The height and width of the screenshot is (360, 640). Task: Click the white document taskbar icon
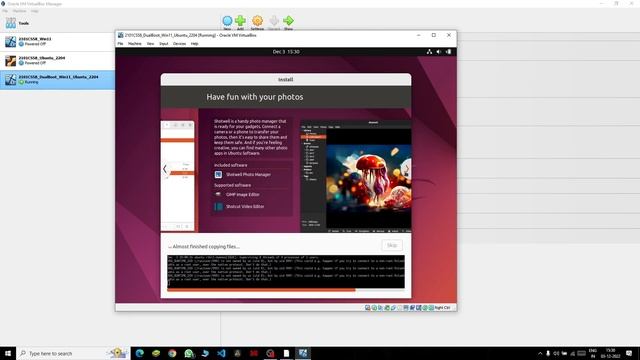(x=287, y=353)
